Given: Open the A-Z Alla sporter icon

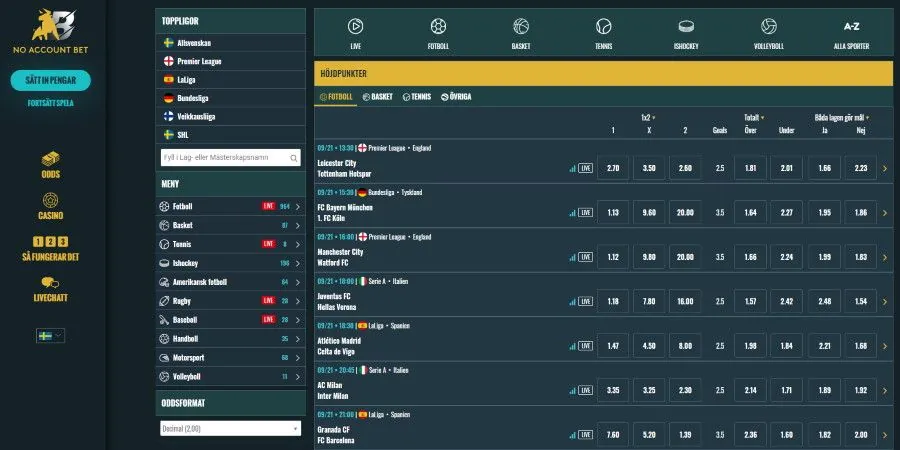Looking at the screenshot, I should click(851, 26).
